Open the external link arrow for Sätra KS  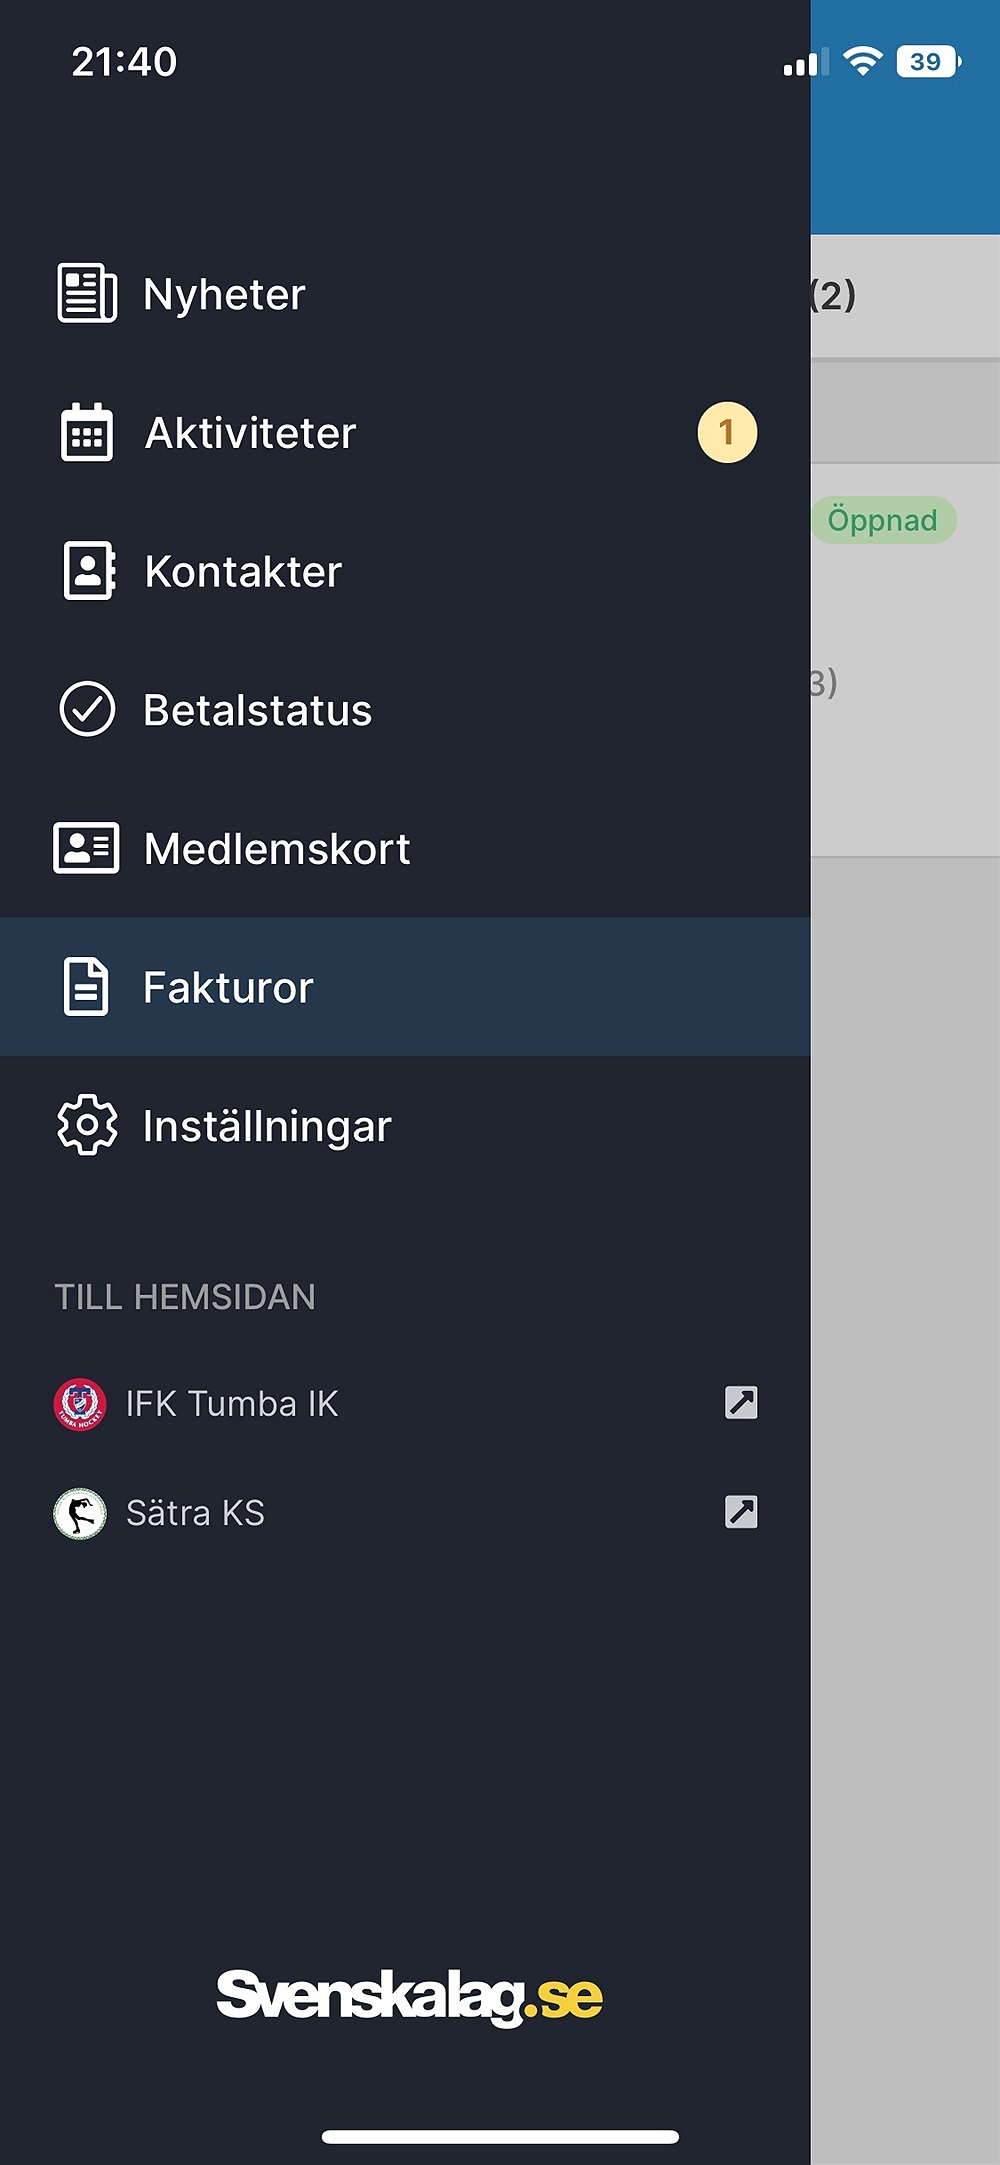pyautogui.click(x=741, y=1512)
